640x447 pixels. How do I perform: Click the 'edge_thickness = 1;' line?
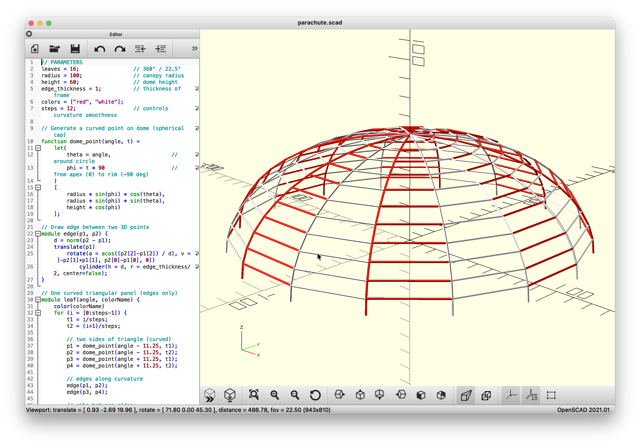71,88
